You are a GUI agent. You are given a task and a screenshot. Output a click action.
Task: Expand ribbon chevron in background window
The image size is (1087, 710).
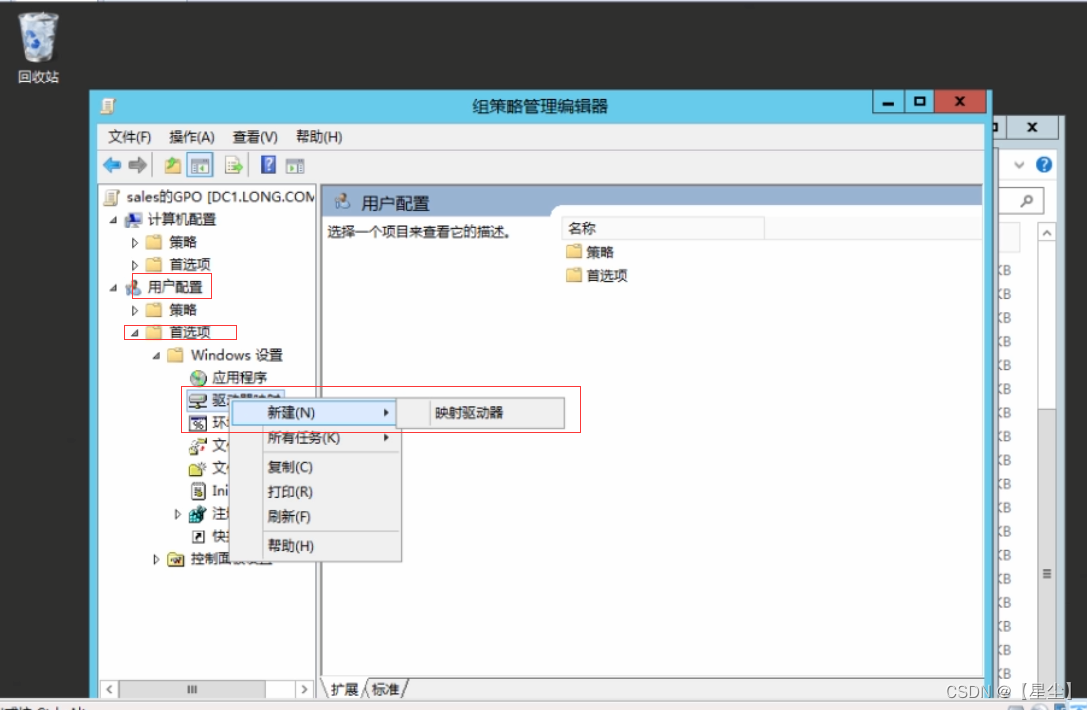click(x=1019, y=165)
